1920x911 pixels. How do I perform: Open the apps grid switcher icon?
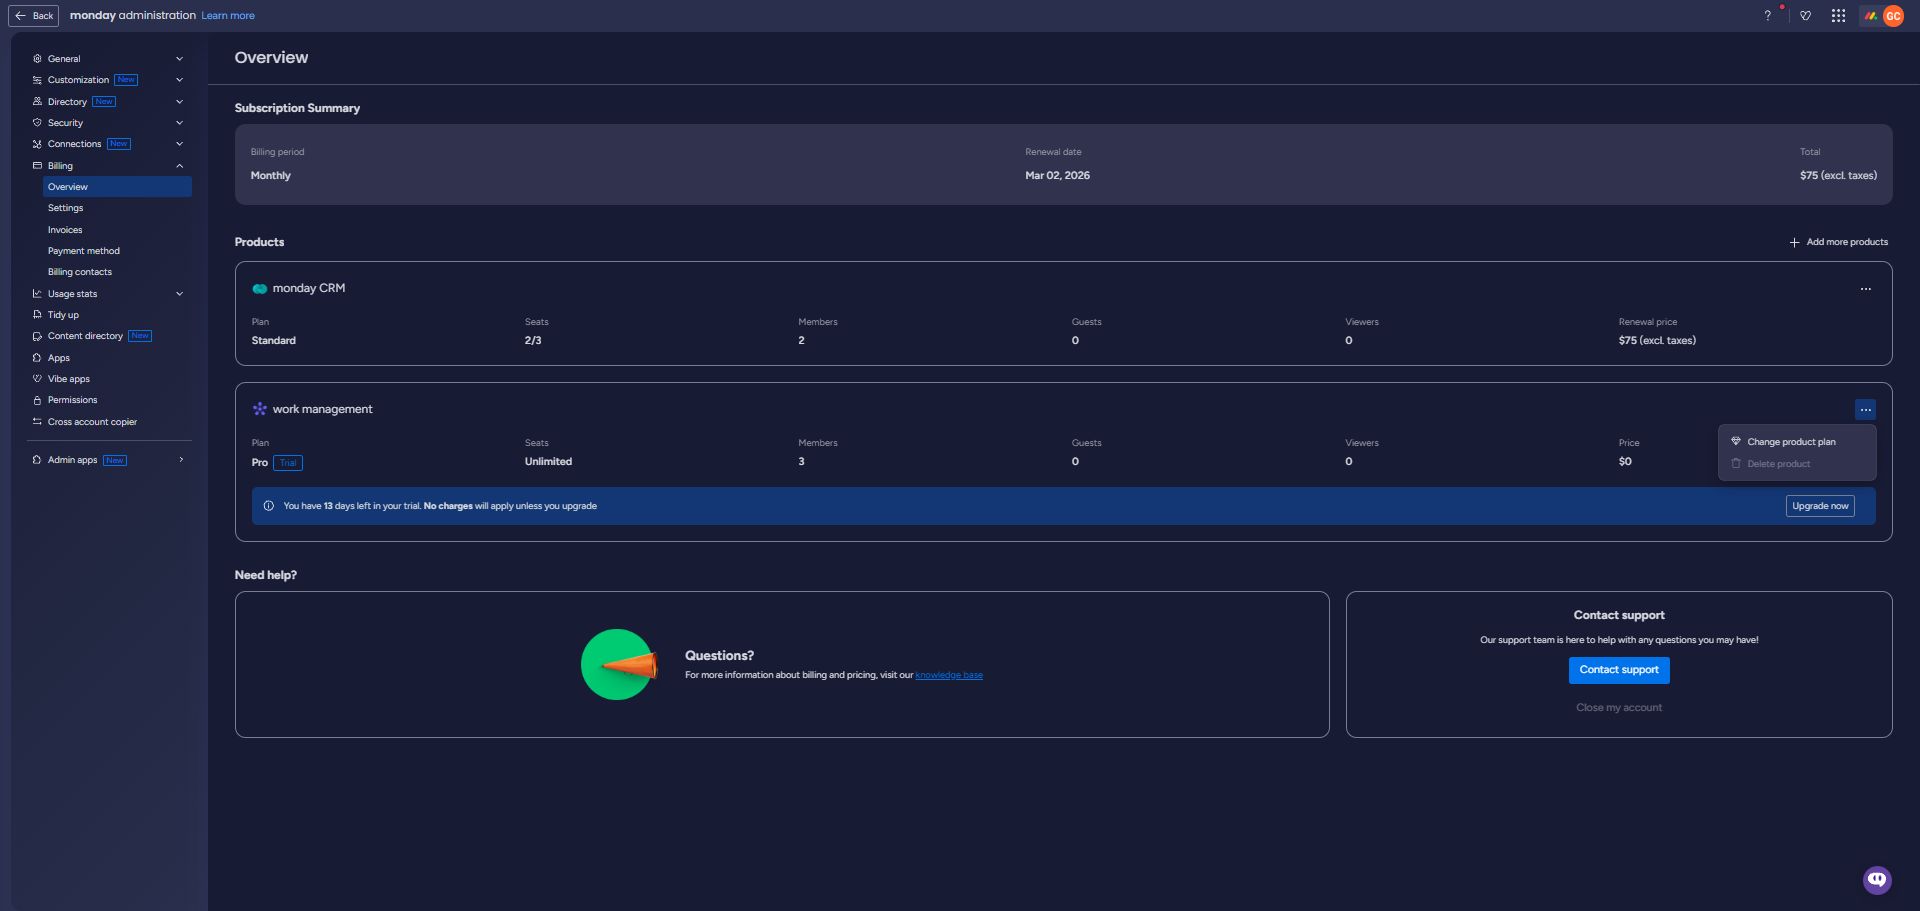[1838, 16]
